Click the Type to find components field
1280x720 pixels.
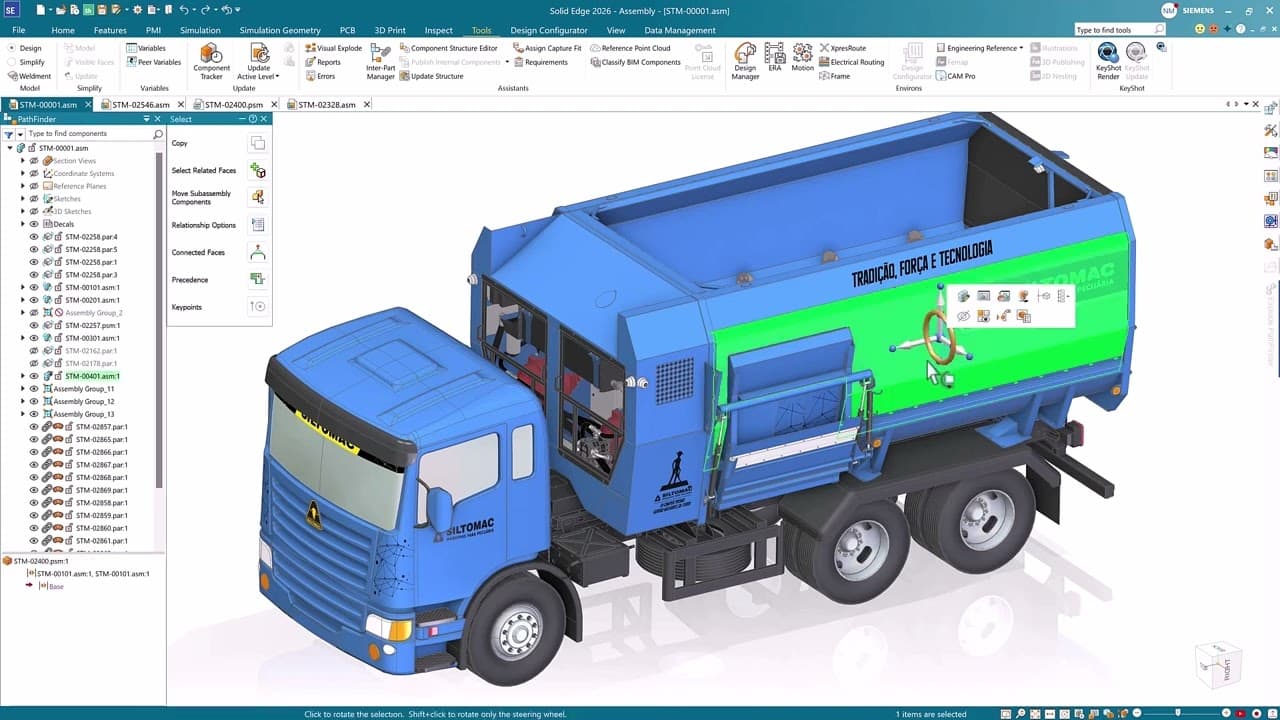tap(89, 134)
